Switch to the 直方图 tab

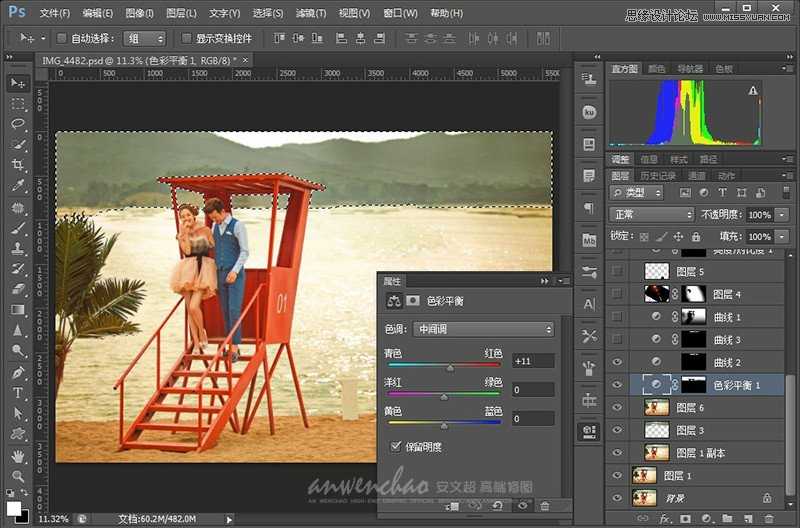tap(624, 68)
